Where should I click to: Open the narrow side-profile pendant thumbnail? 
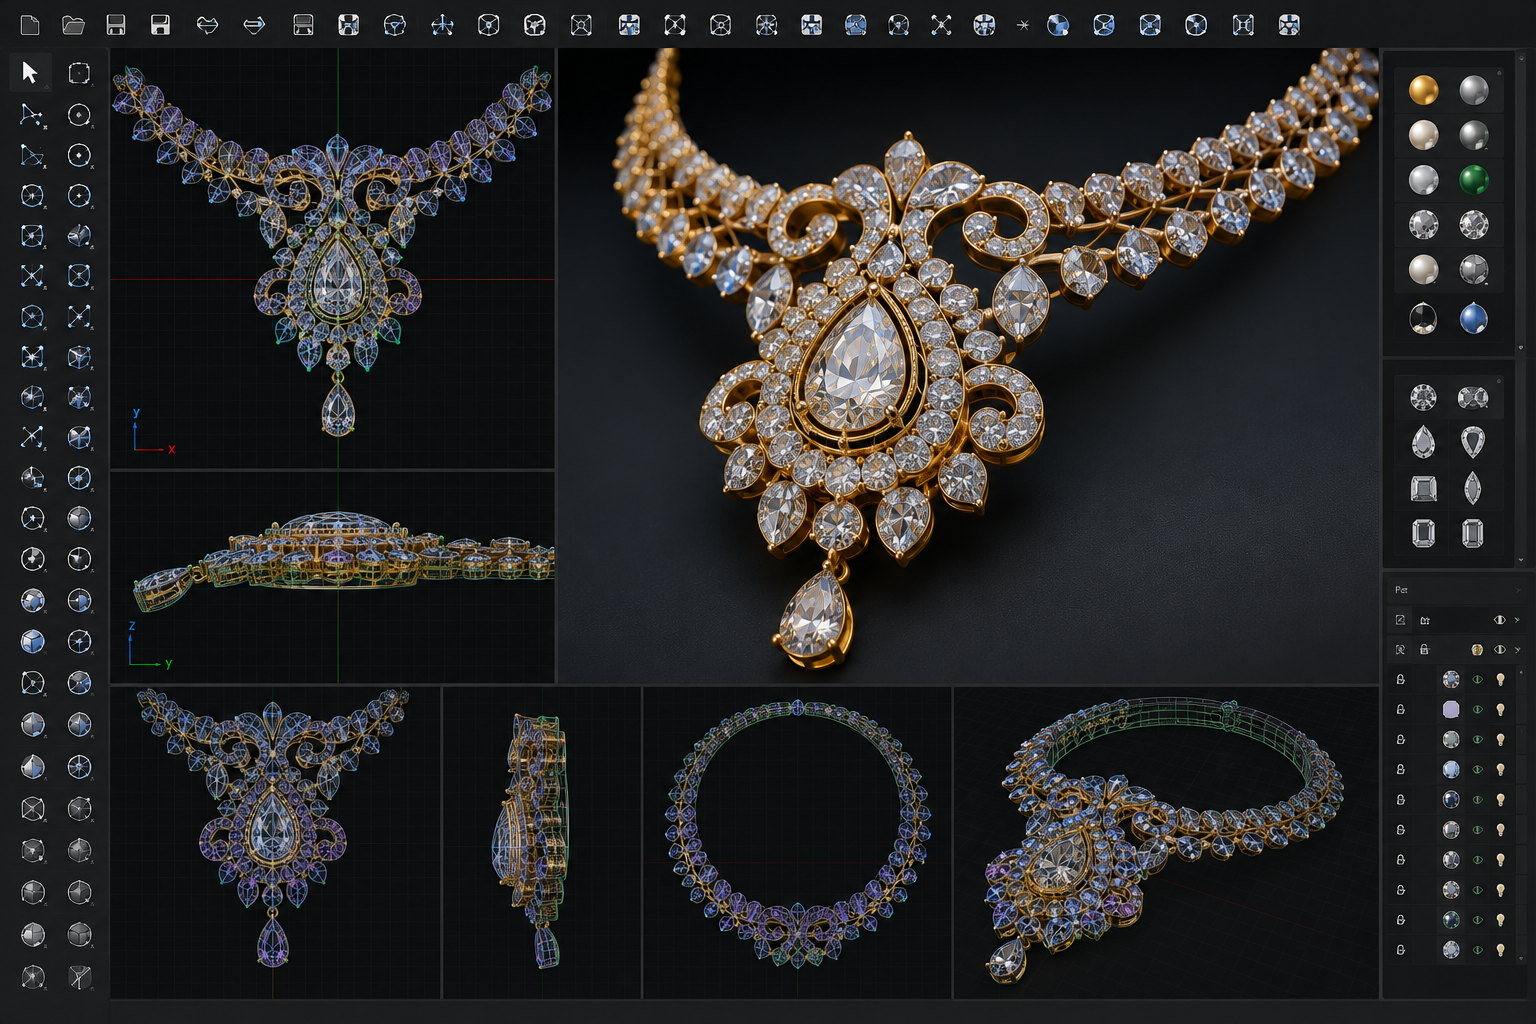point(541,842)
